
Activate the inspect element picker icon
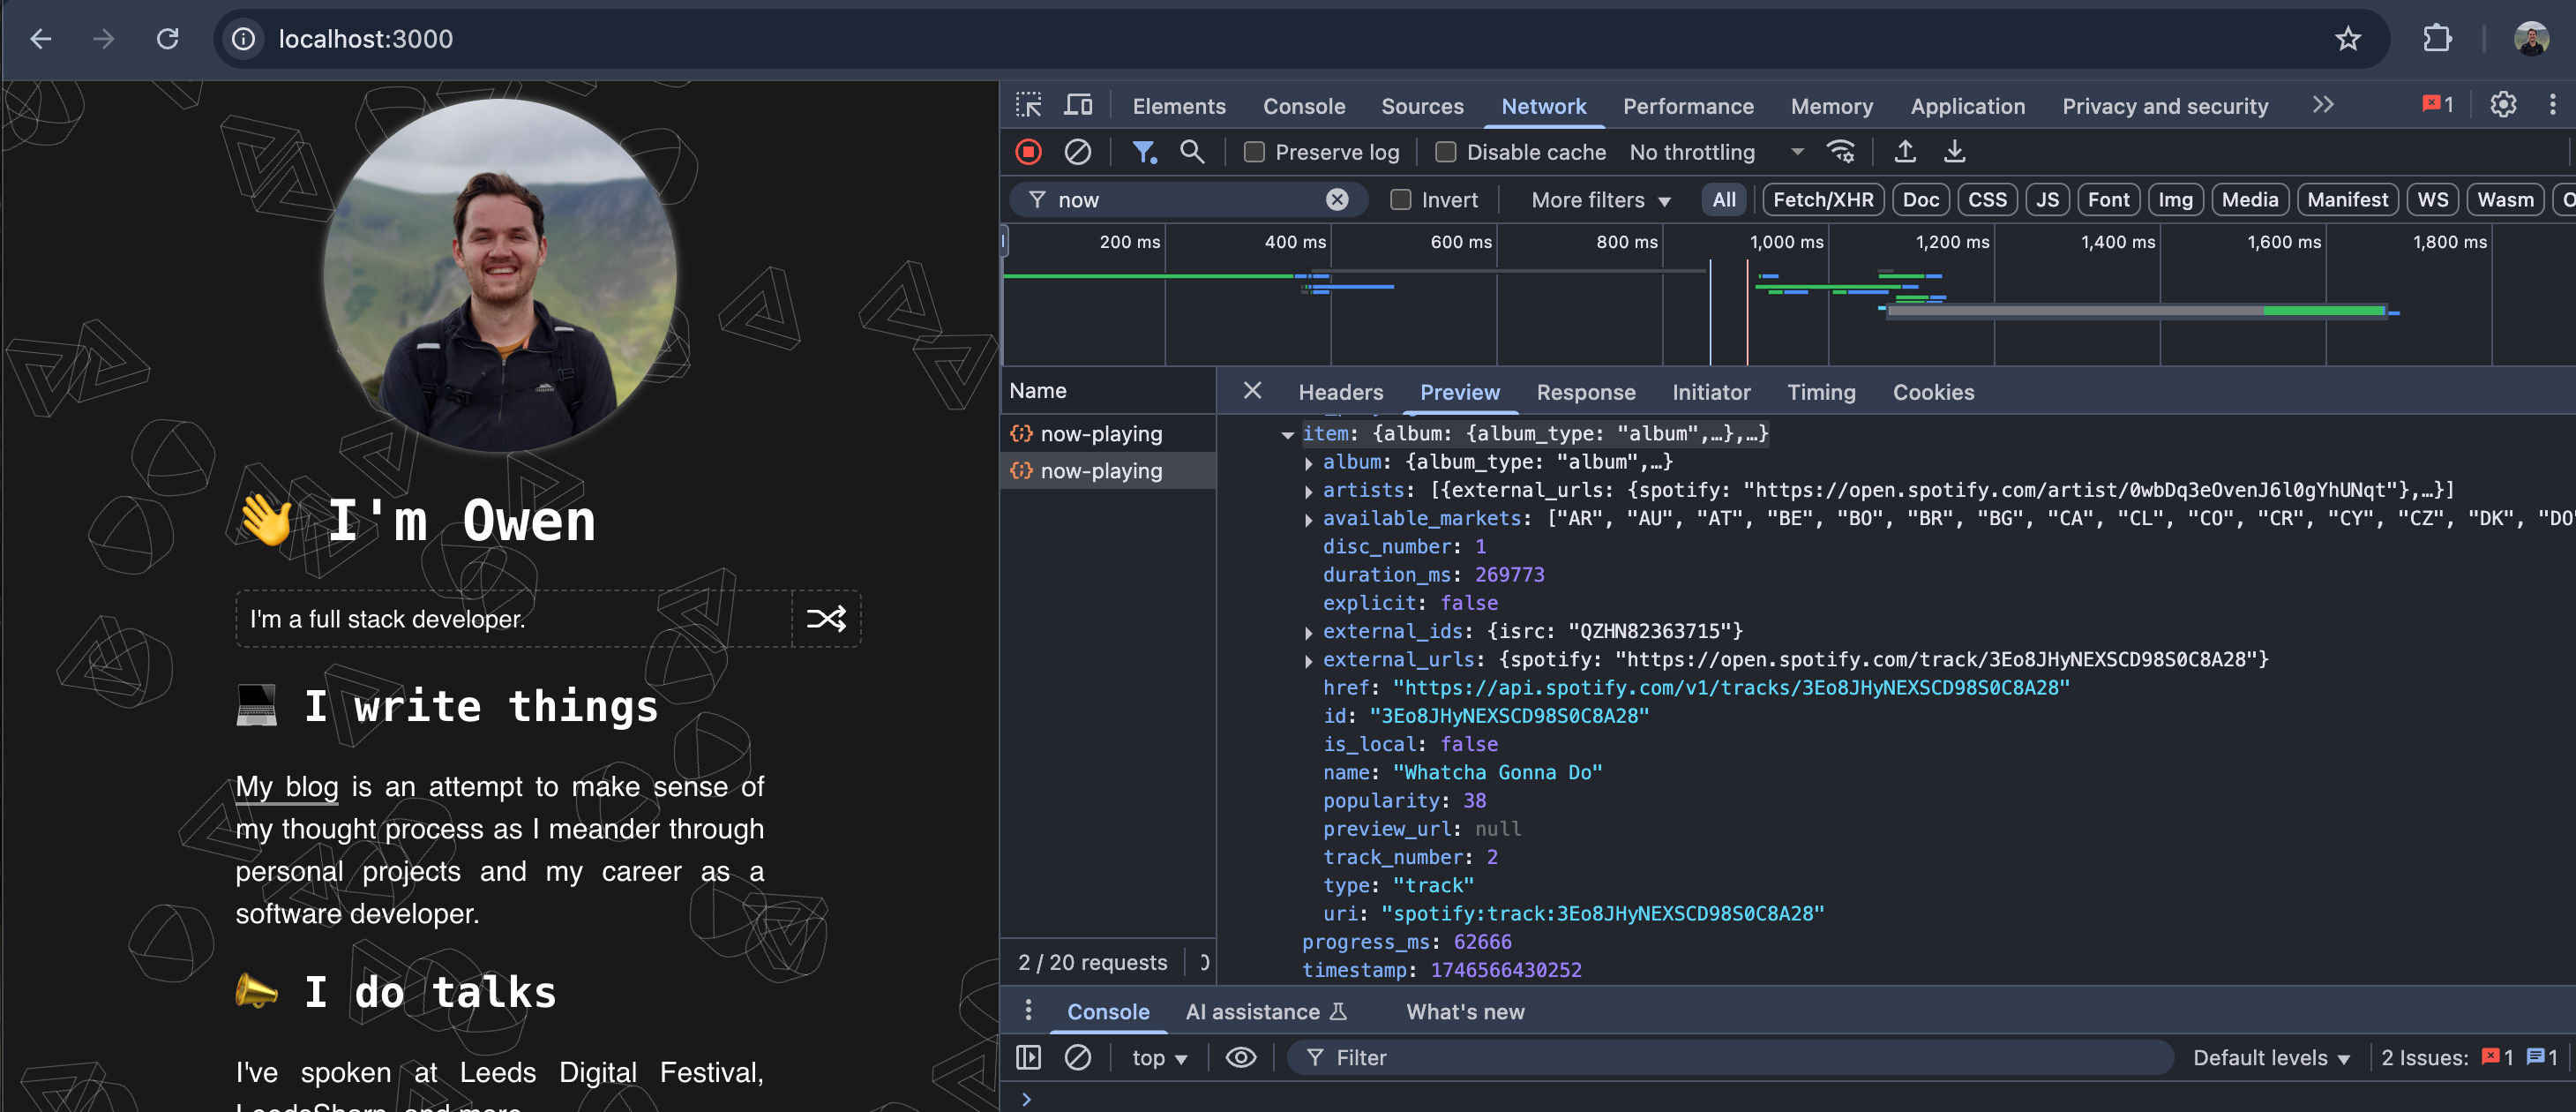point(1028,105)
